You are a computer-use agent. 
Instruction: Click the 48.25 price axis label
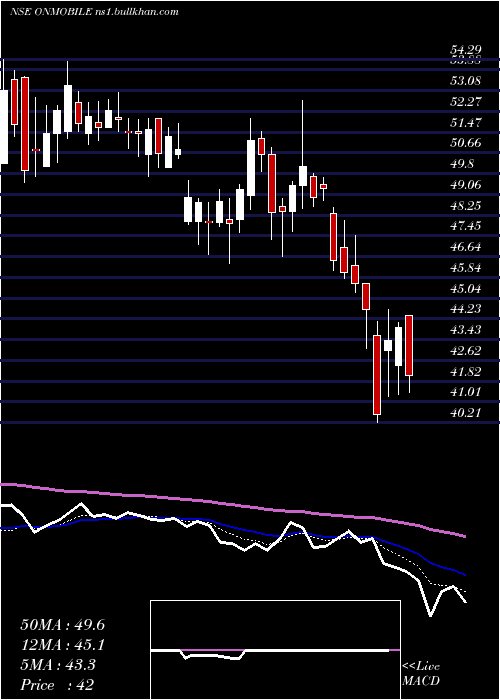[x=465, y=205]
